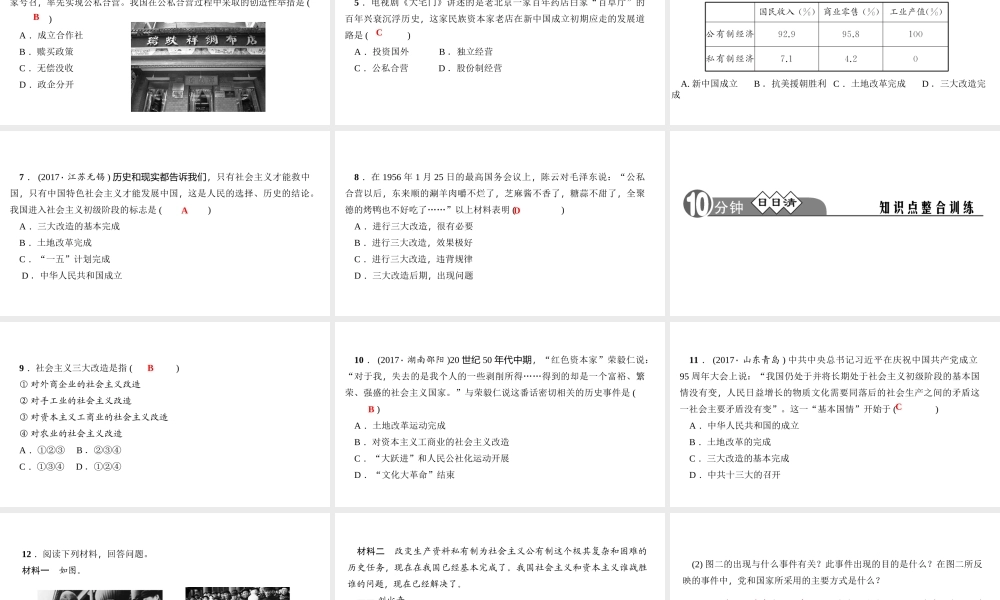Screen dimensions: 1000x600
Task: Select question 8 option A 进行三大改造，很有必要
Action: point(414,226)
